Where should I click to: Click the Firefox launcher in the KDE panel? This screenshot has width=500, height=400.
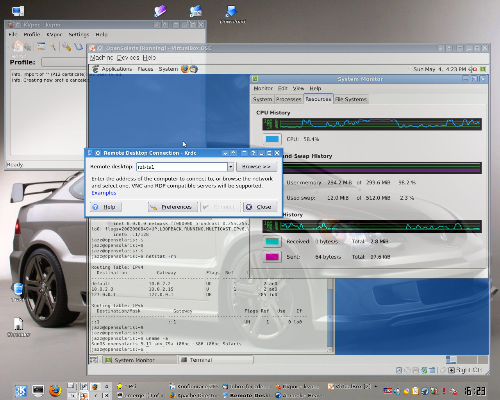pyautogui.click(x=55, y=390)
